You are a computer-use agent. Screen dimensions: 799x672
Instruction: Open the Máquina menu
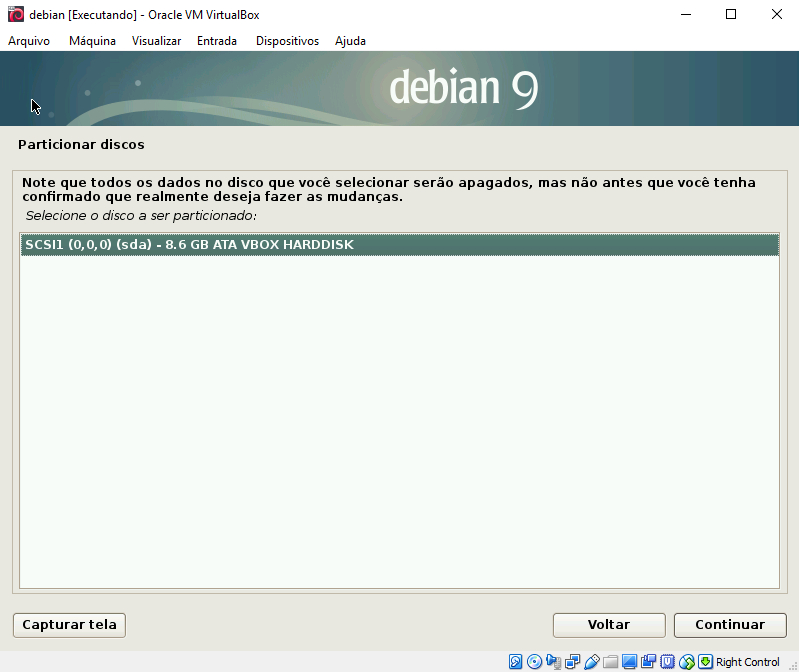click(92, 41)
